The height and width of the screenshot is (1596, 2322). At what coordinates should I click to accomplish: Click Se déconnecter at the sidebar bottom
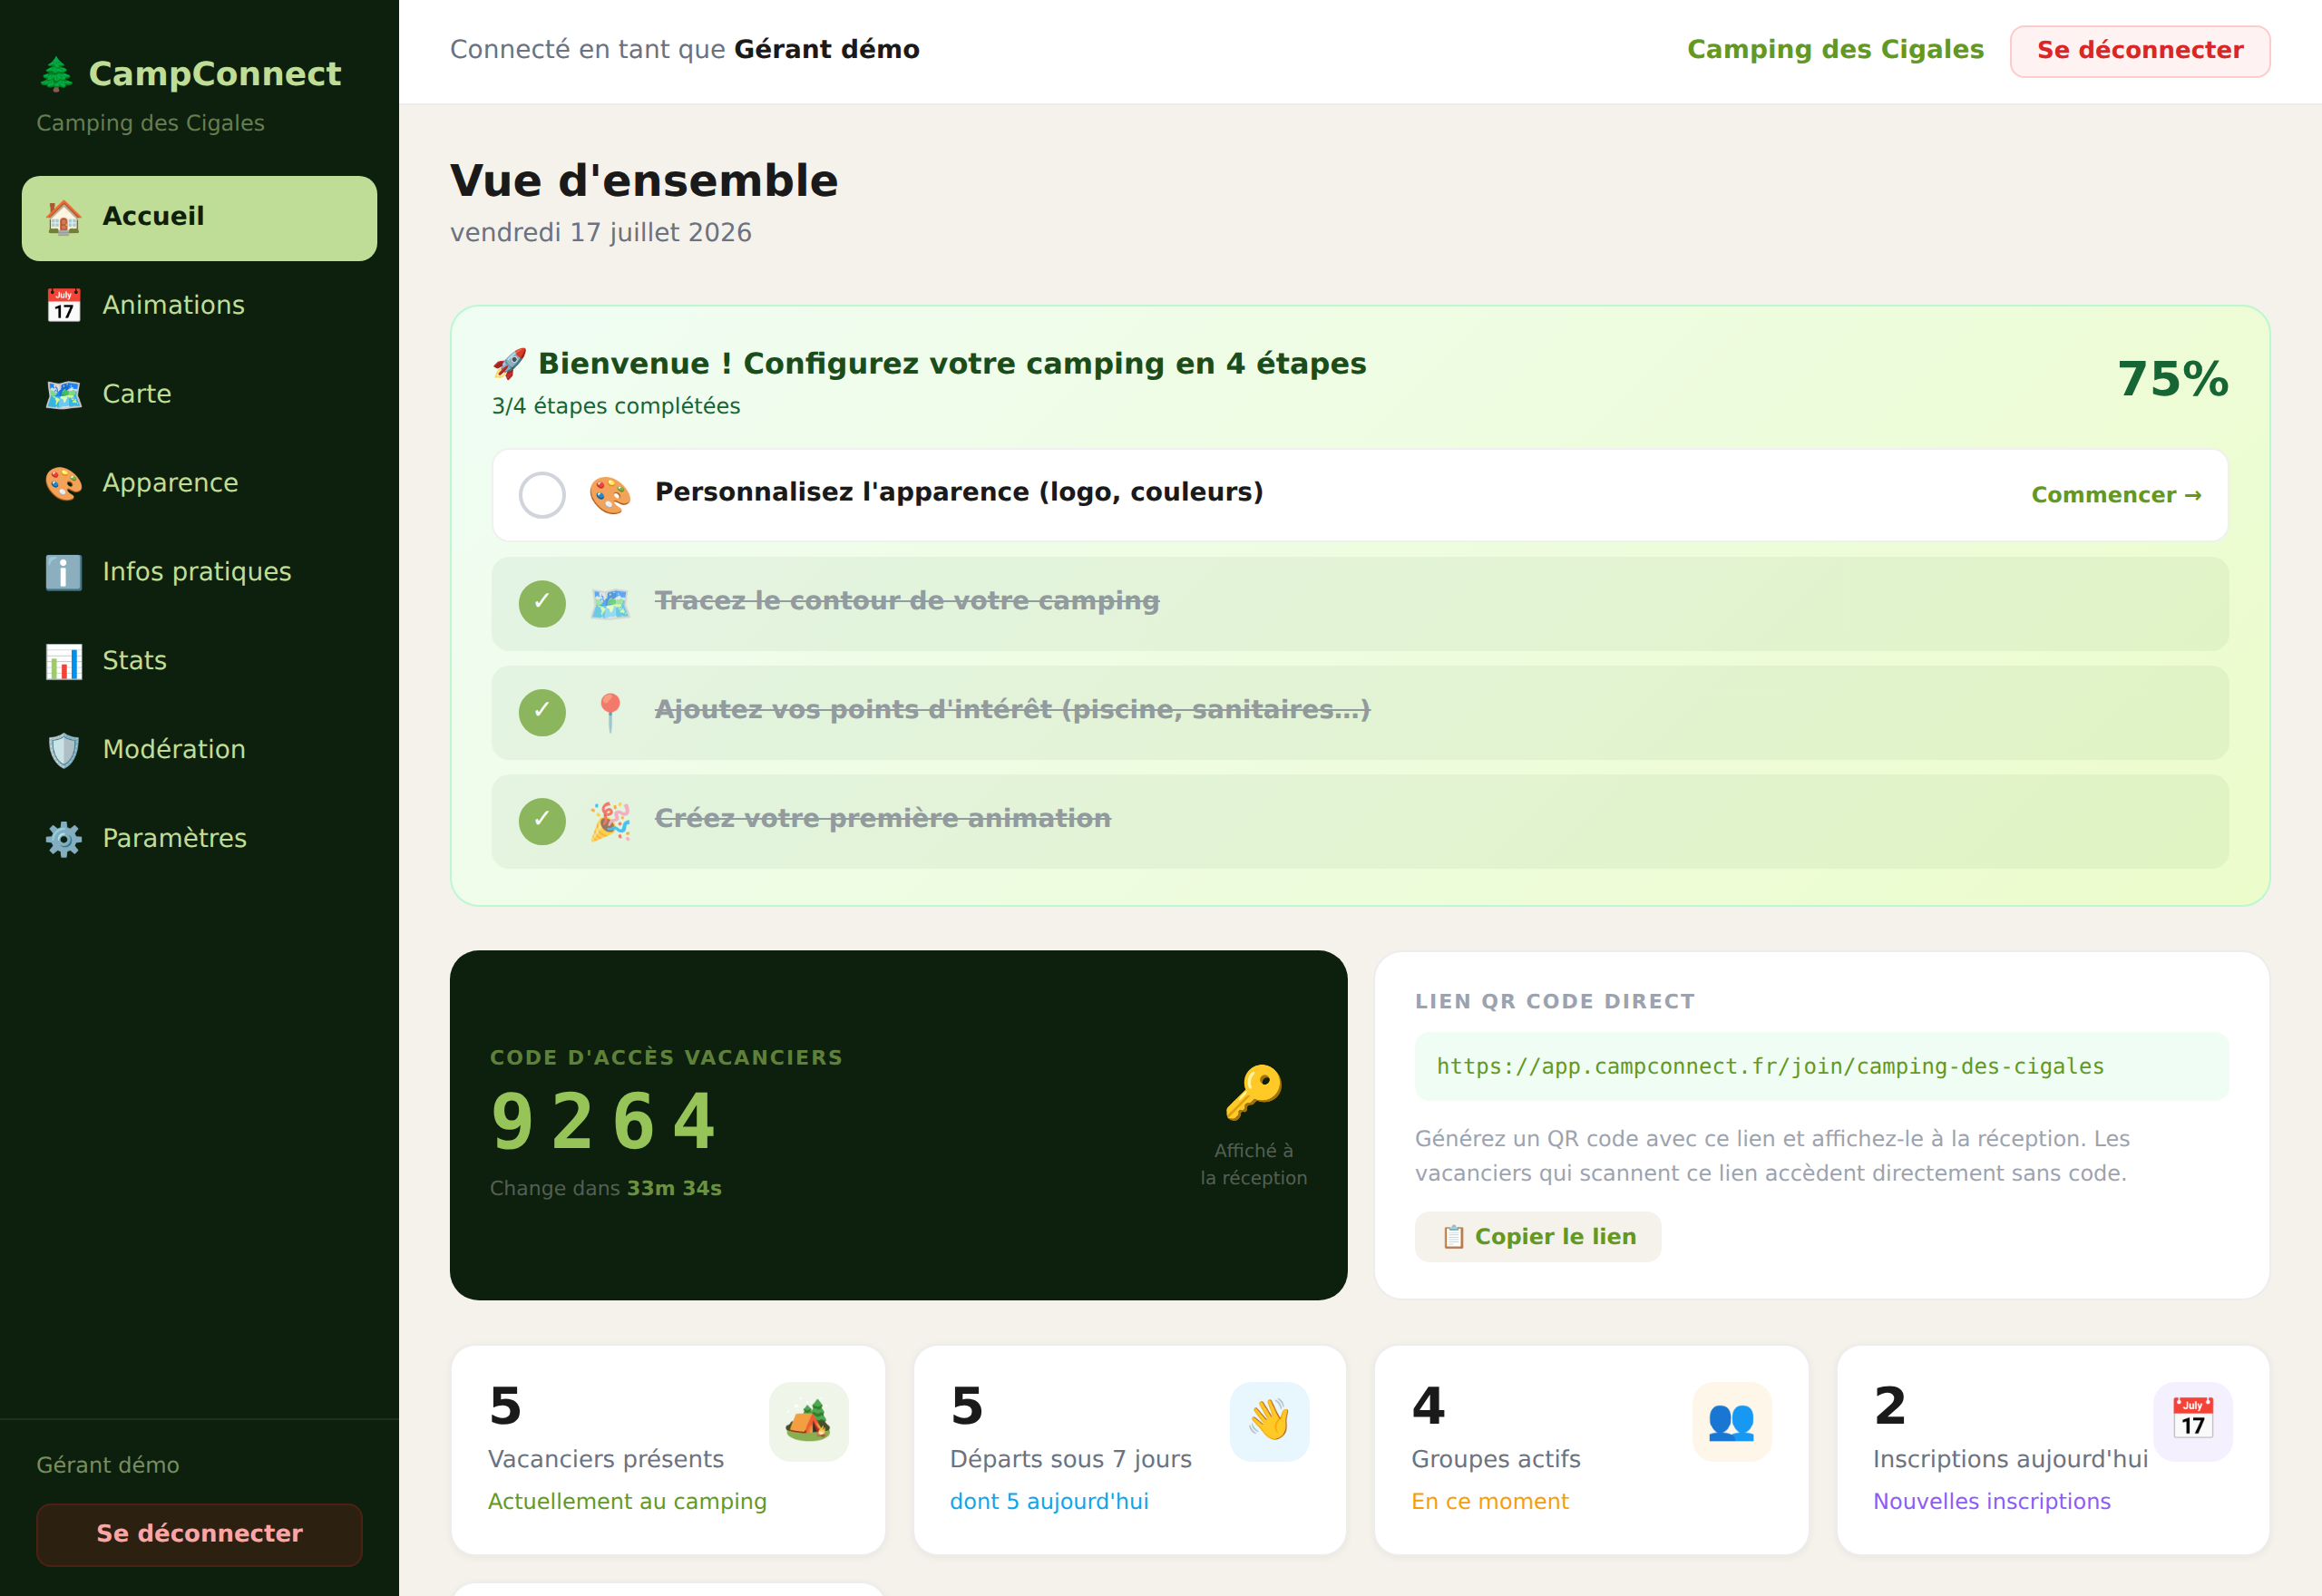click(x=199, y=1535)
